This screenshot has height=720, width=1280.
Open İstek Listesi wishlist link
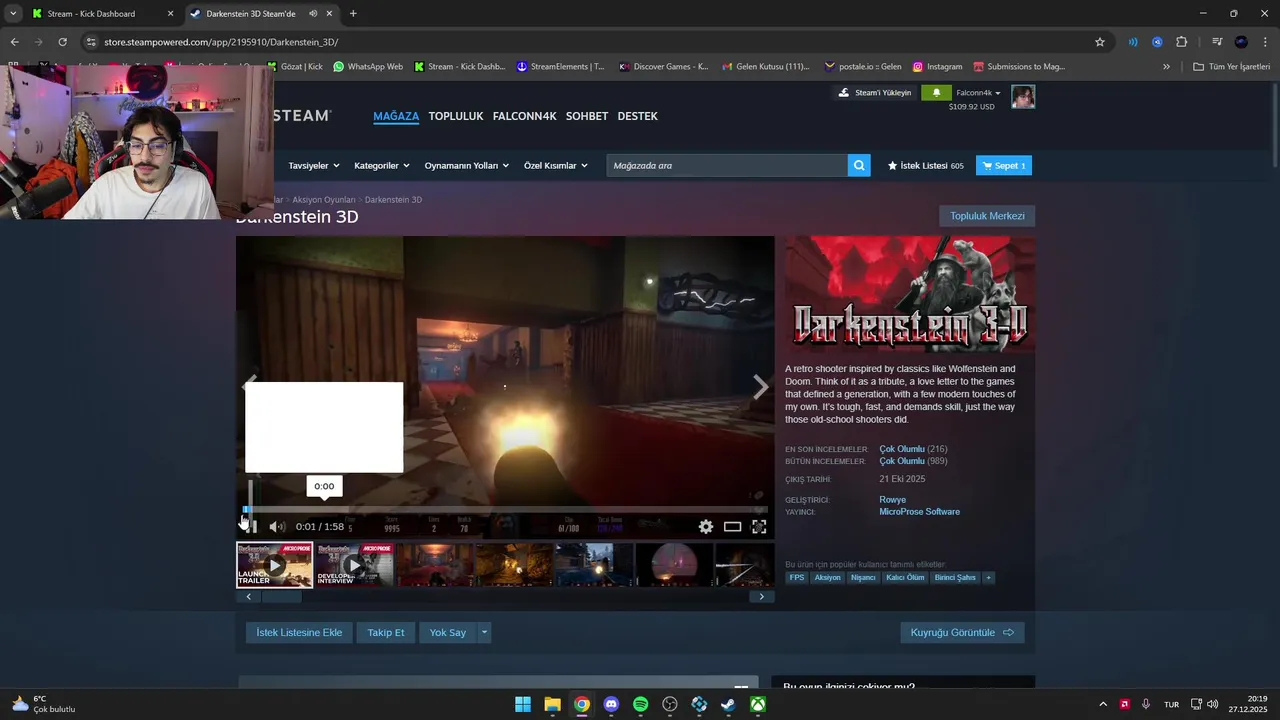tap(926, 166)
